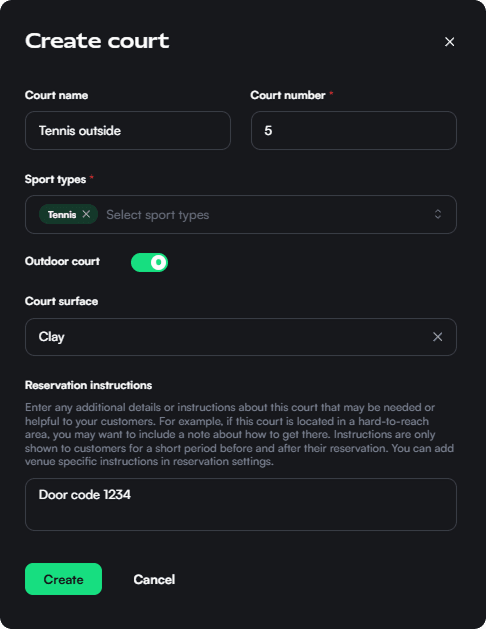
Task: Focus the Court number field showing 5
Action: pyautogui.click(x=354, y=131)
